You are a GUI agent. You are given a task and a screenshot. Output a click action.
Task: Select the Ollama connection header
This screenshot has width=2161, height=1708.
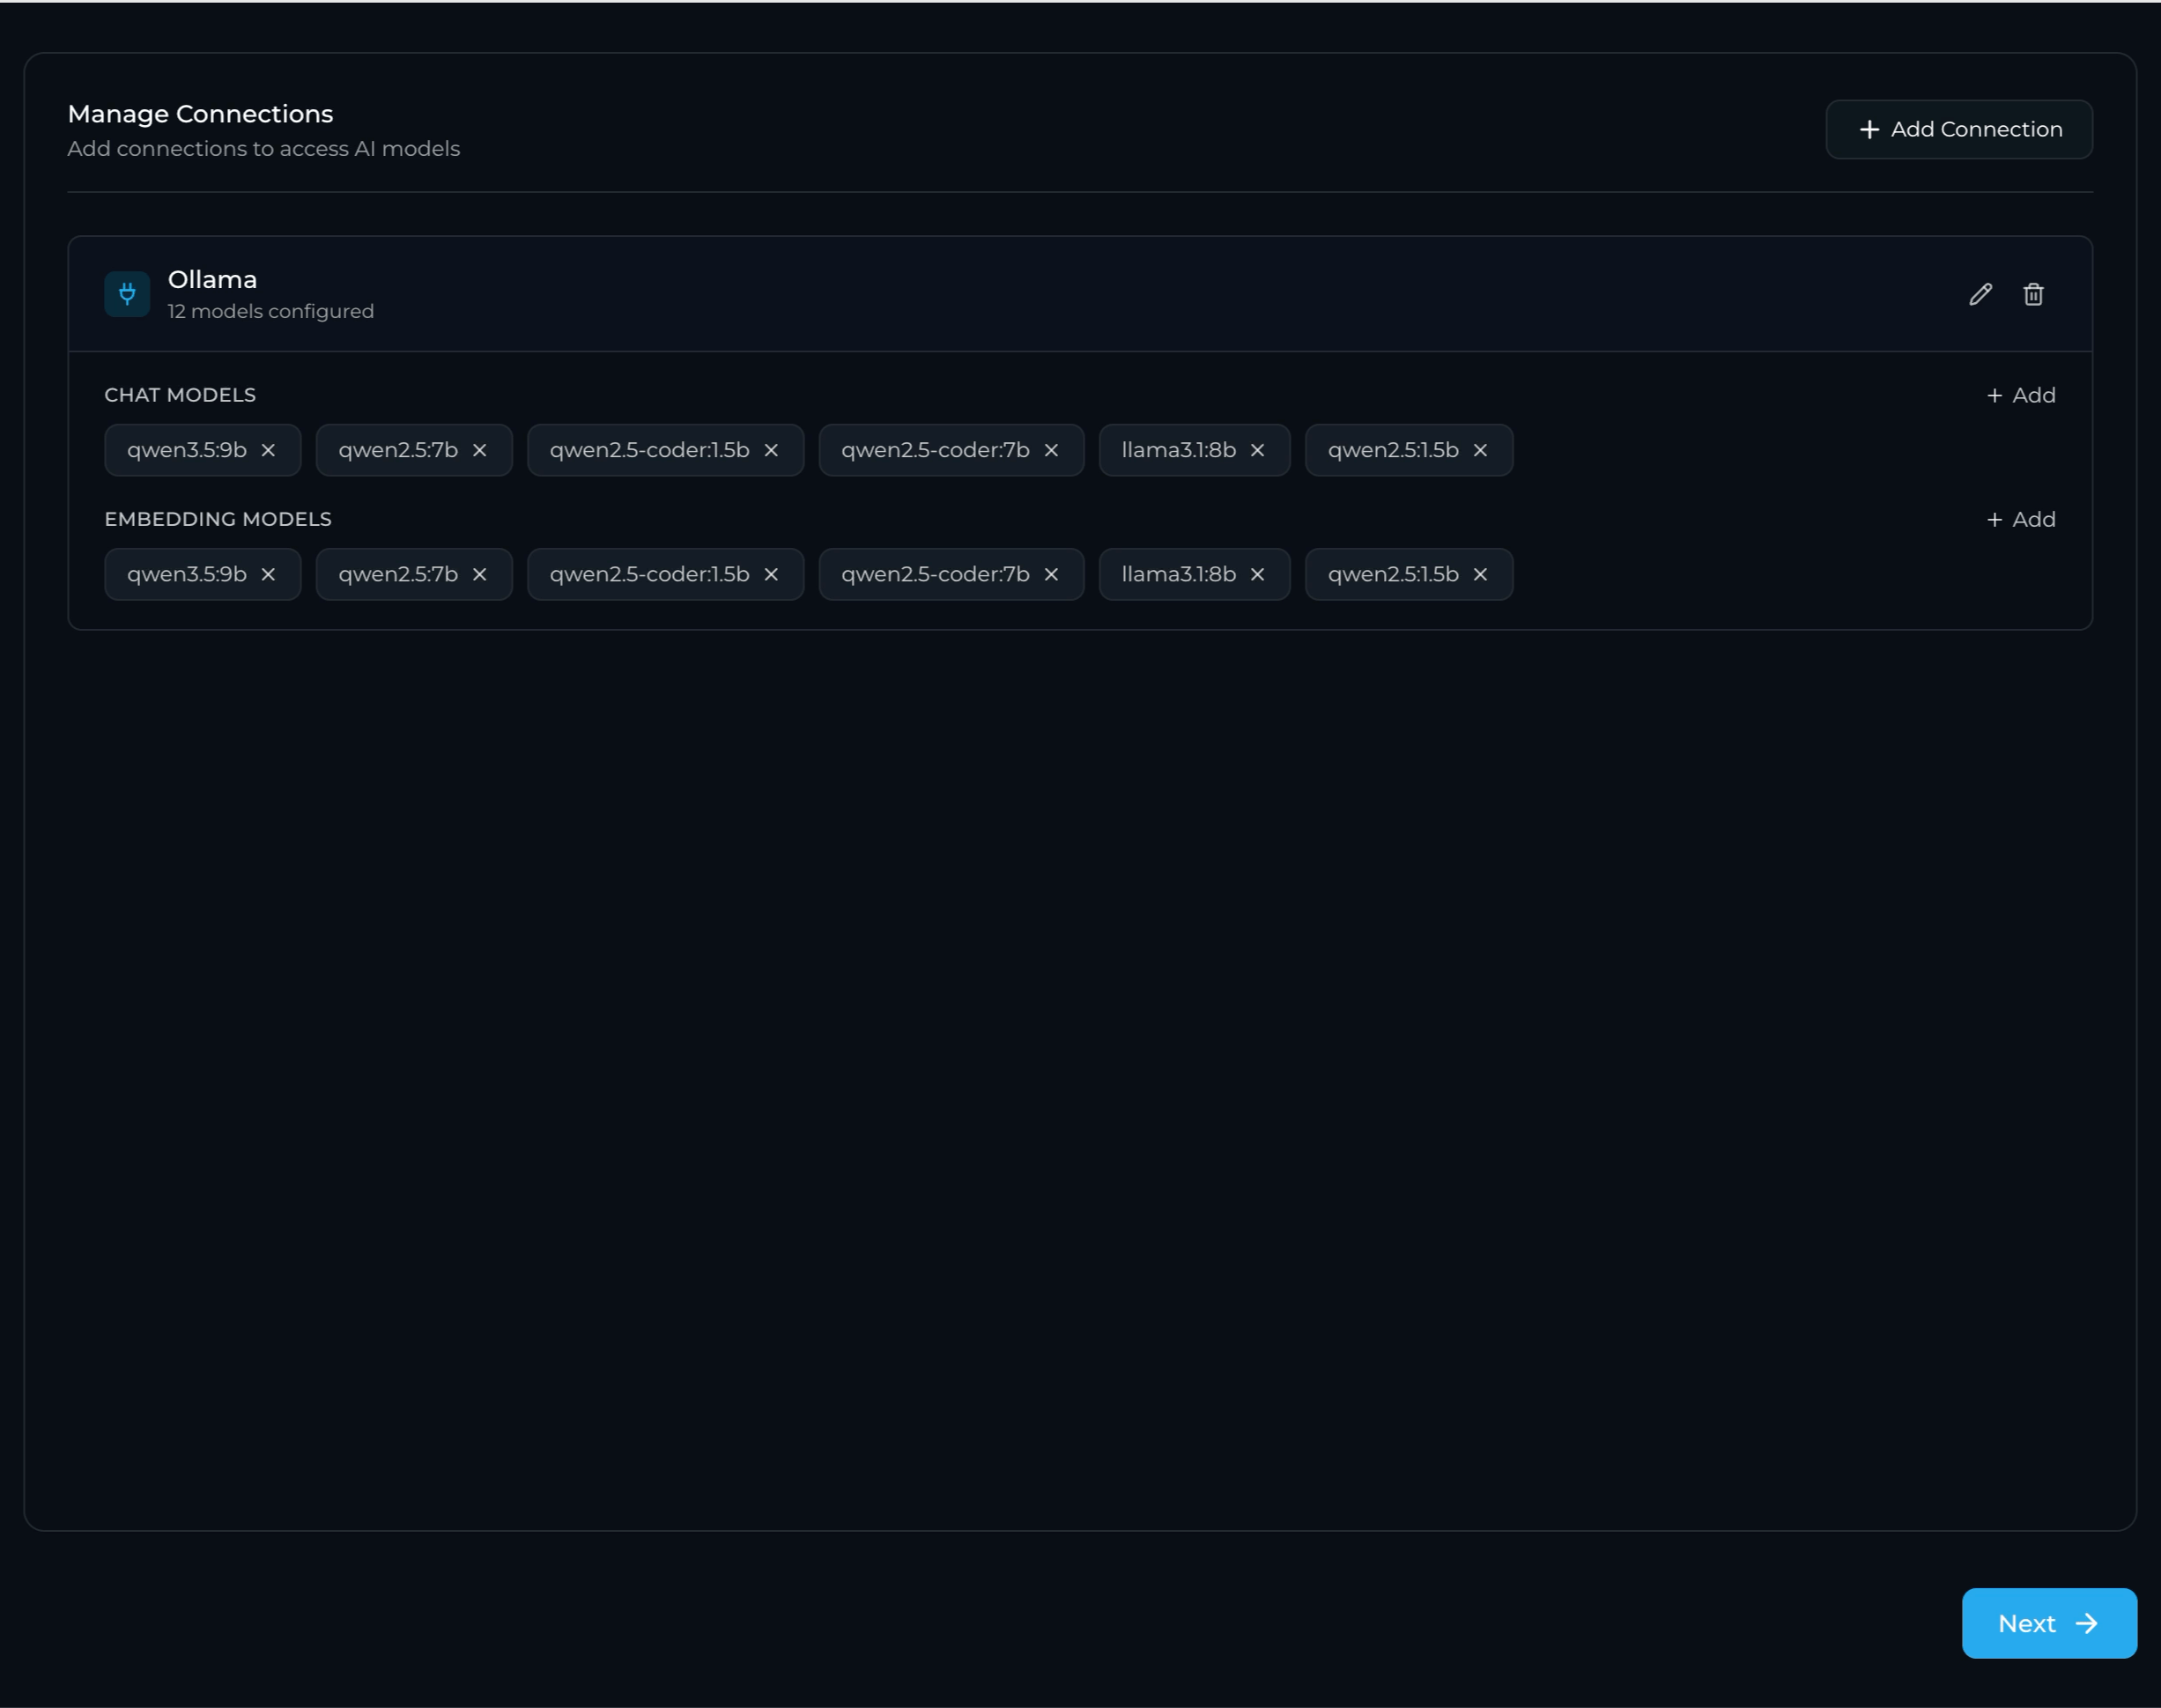click(x=212, y=279)
